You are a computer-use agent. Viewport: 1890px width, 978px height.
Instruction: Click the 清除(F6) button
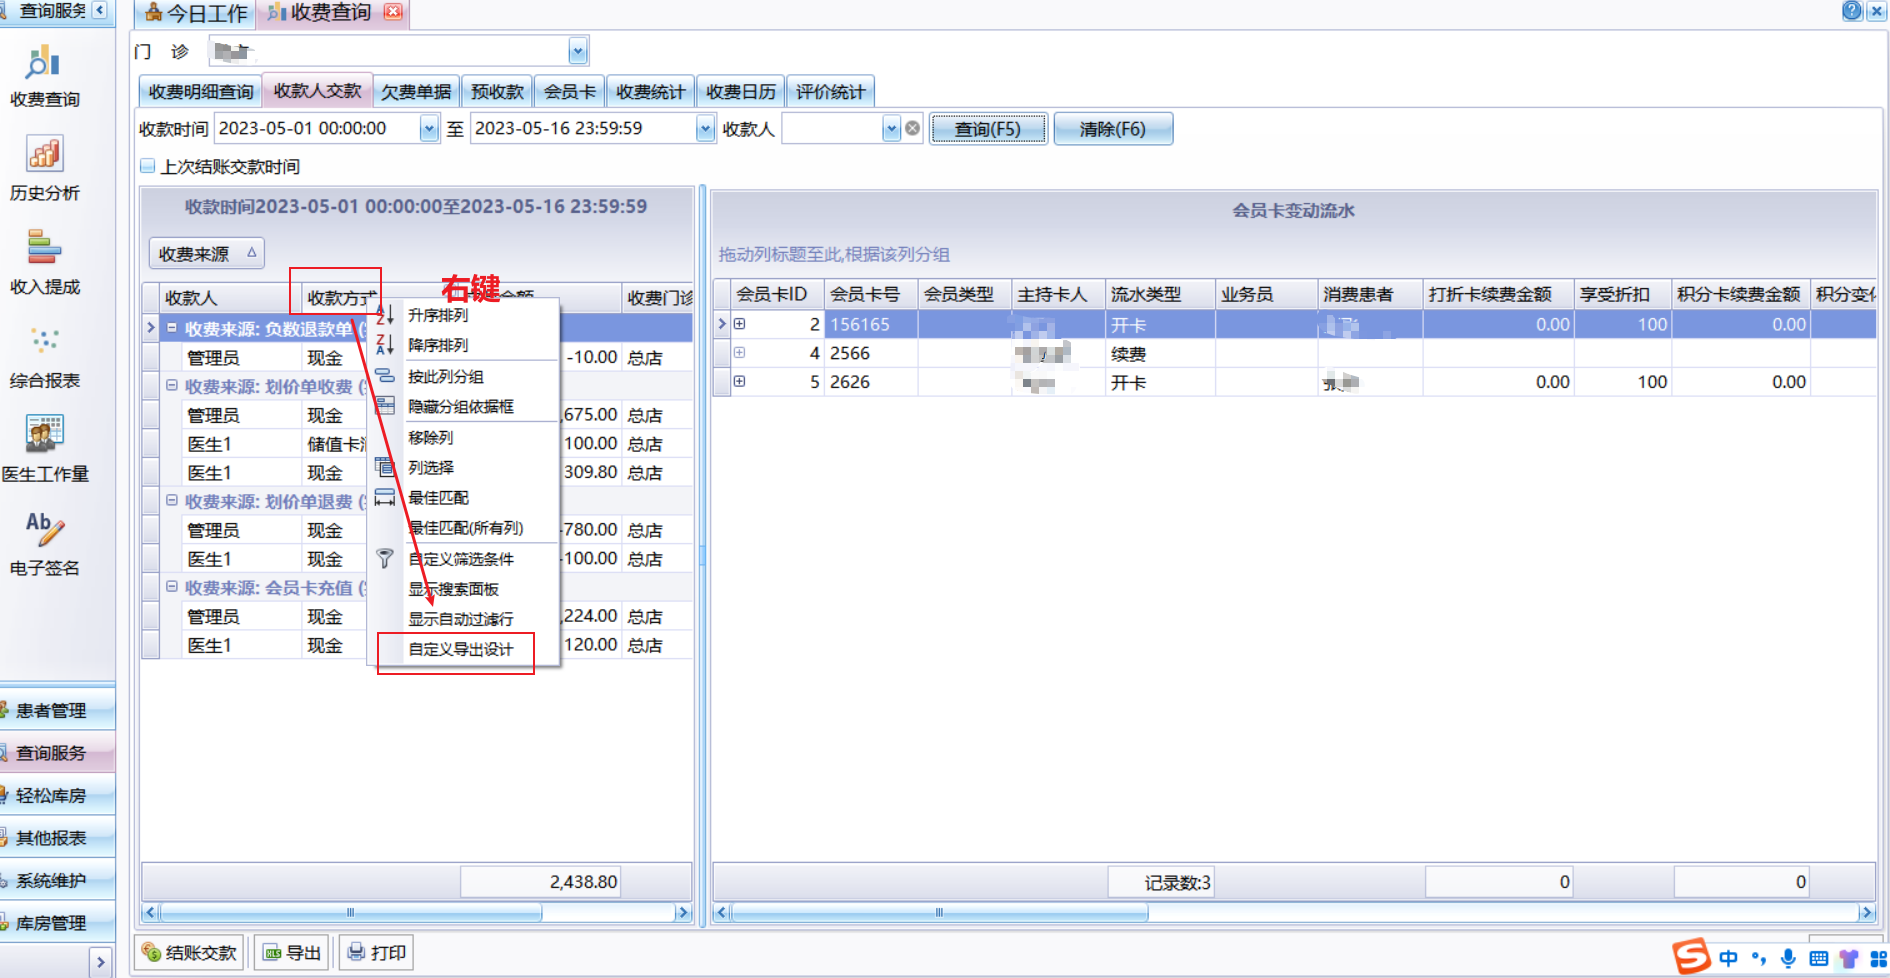click(x=1113, y=129)
